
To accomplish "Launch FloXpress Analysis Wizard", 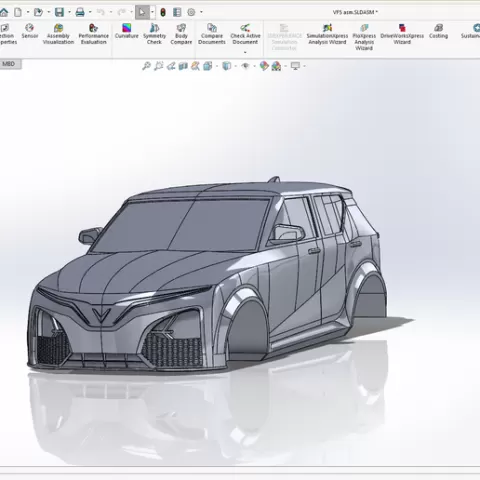I will [x=364, y=37].
